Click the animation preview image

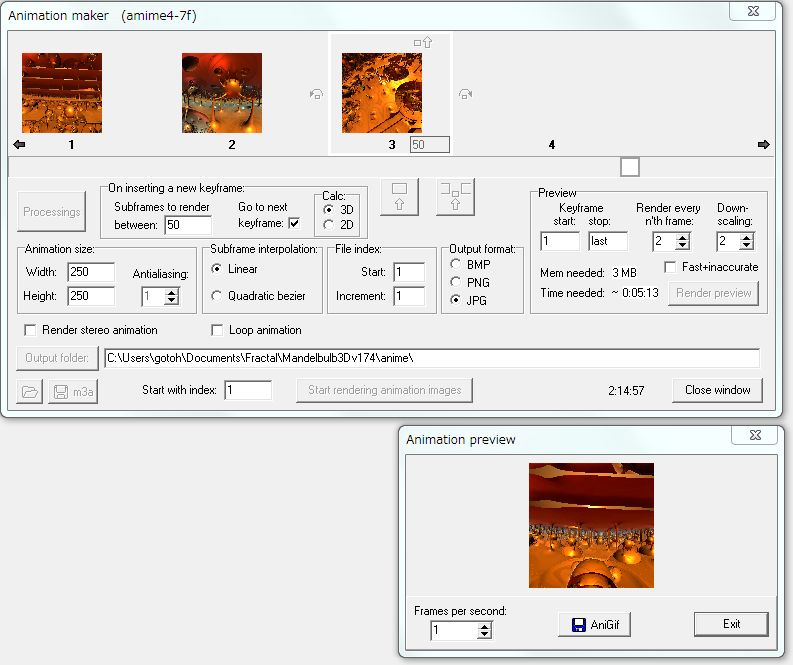coord(591,525)
